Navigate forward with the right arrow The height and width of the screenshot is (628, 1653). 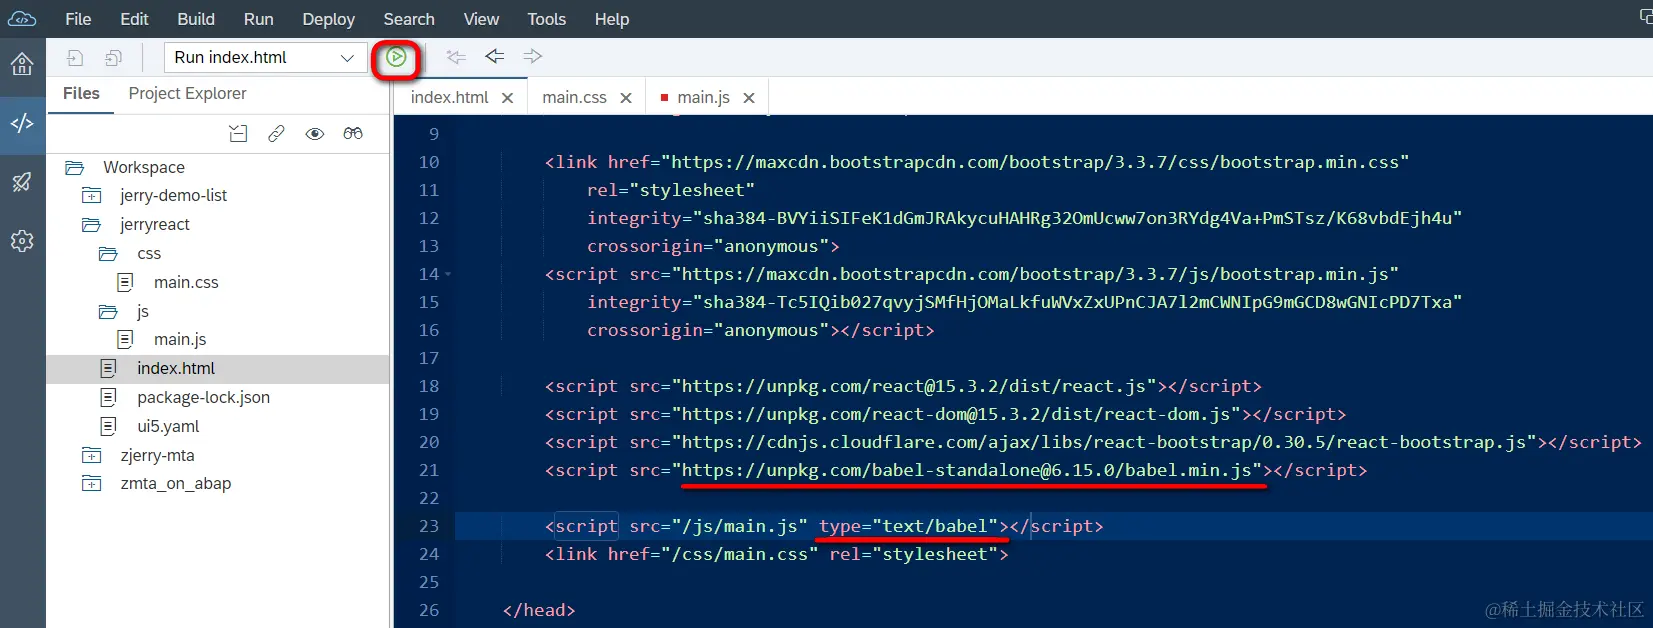533,57
